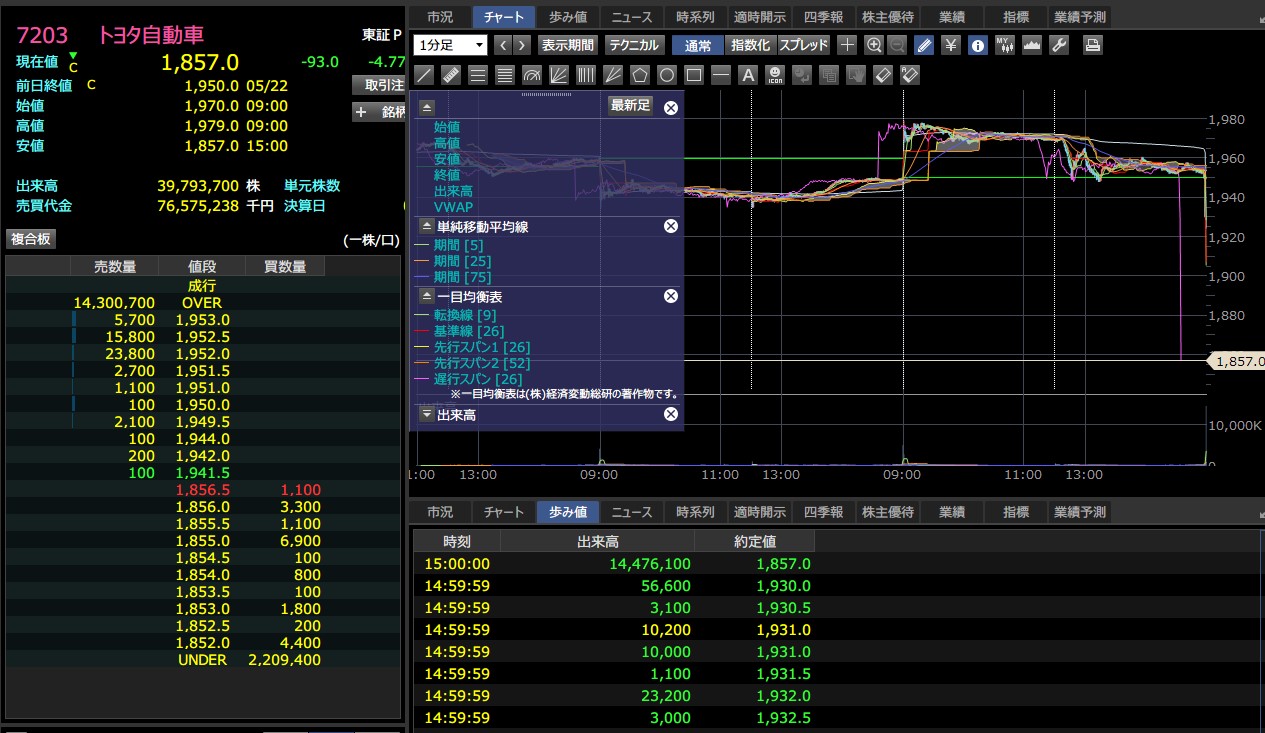The height and width of the screenshot is (733, 1265).
Task: Print the chart
Action: 1093,45
